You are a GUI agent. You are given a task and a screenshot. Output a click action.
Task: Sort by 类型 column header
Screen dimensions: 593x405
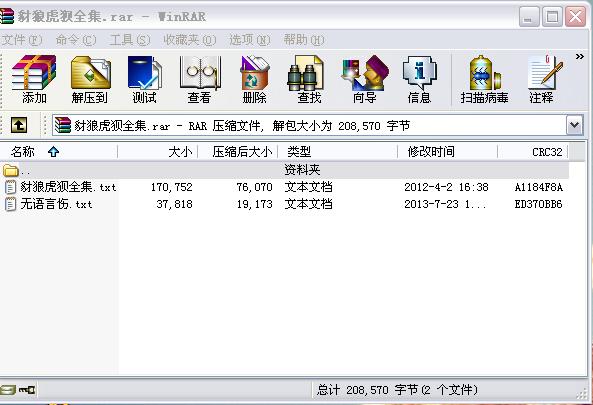338,152
